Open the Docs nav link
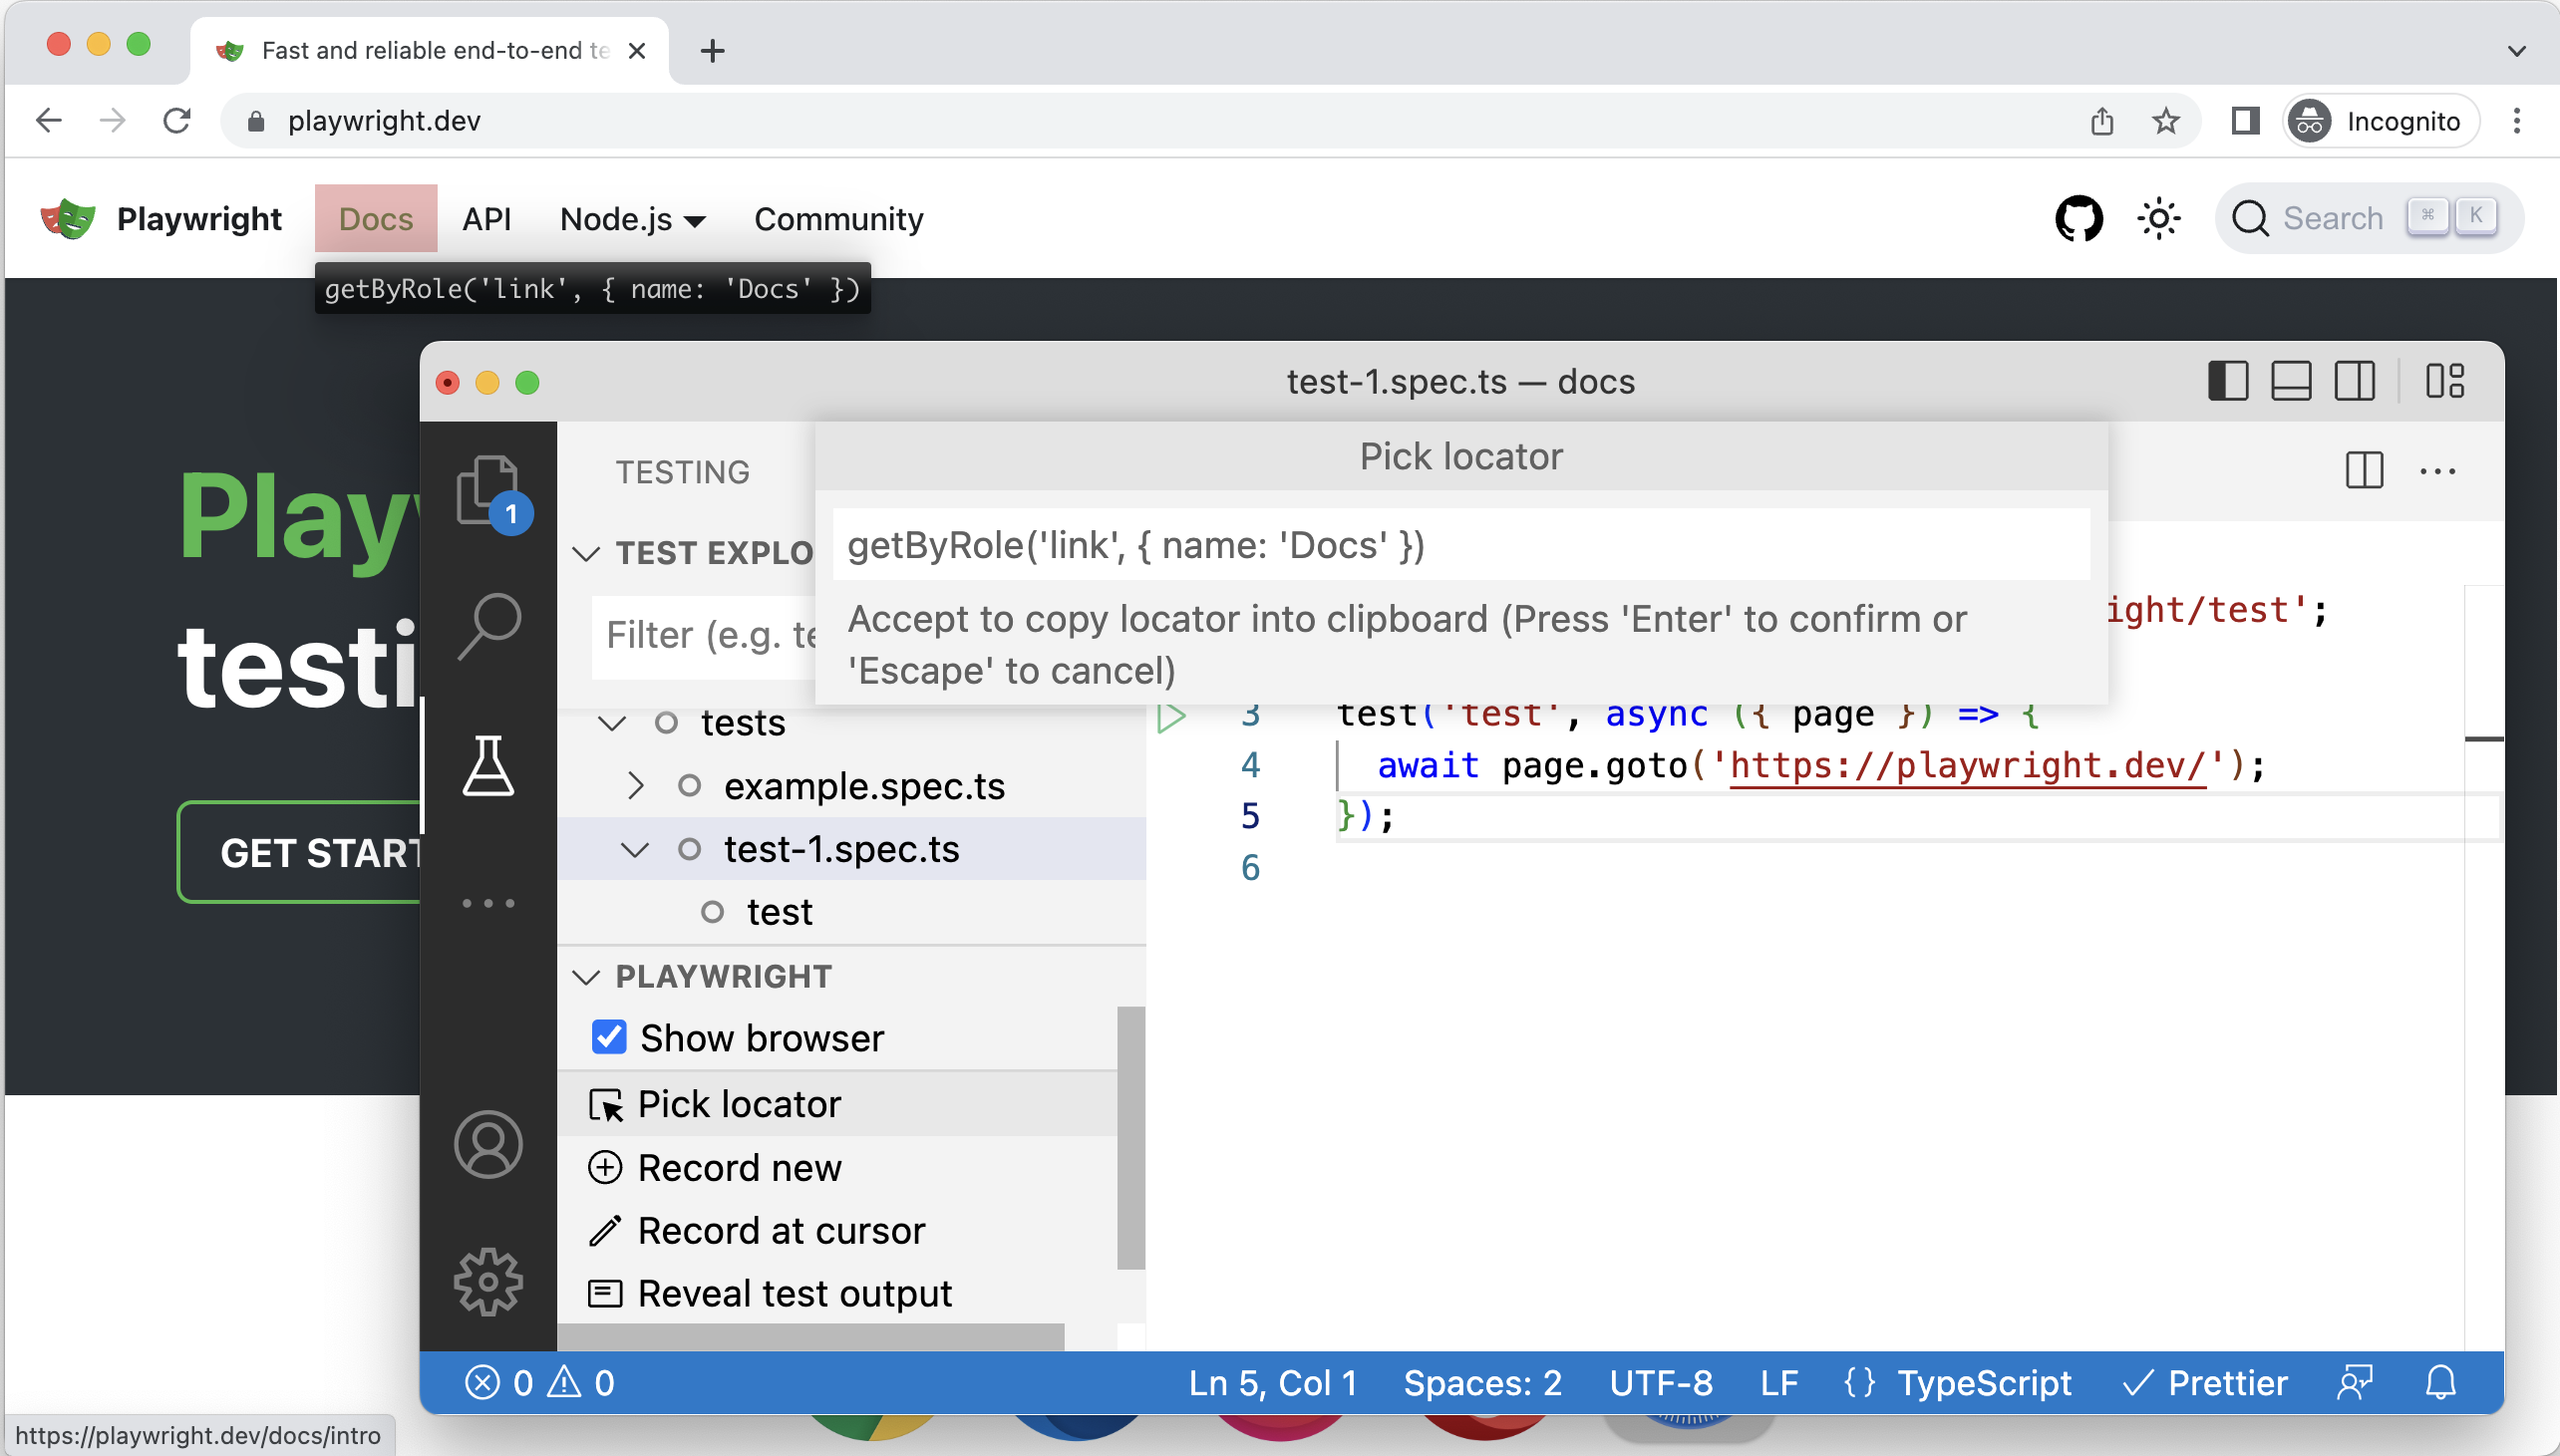The image size is (2560, 1456). [x=375, y=218]
